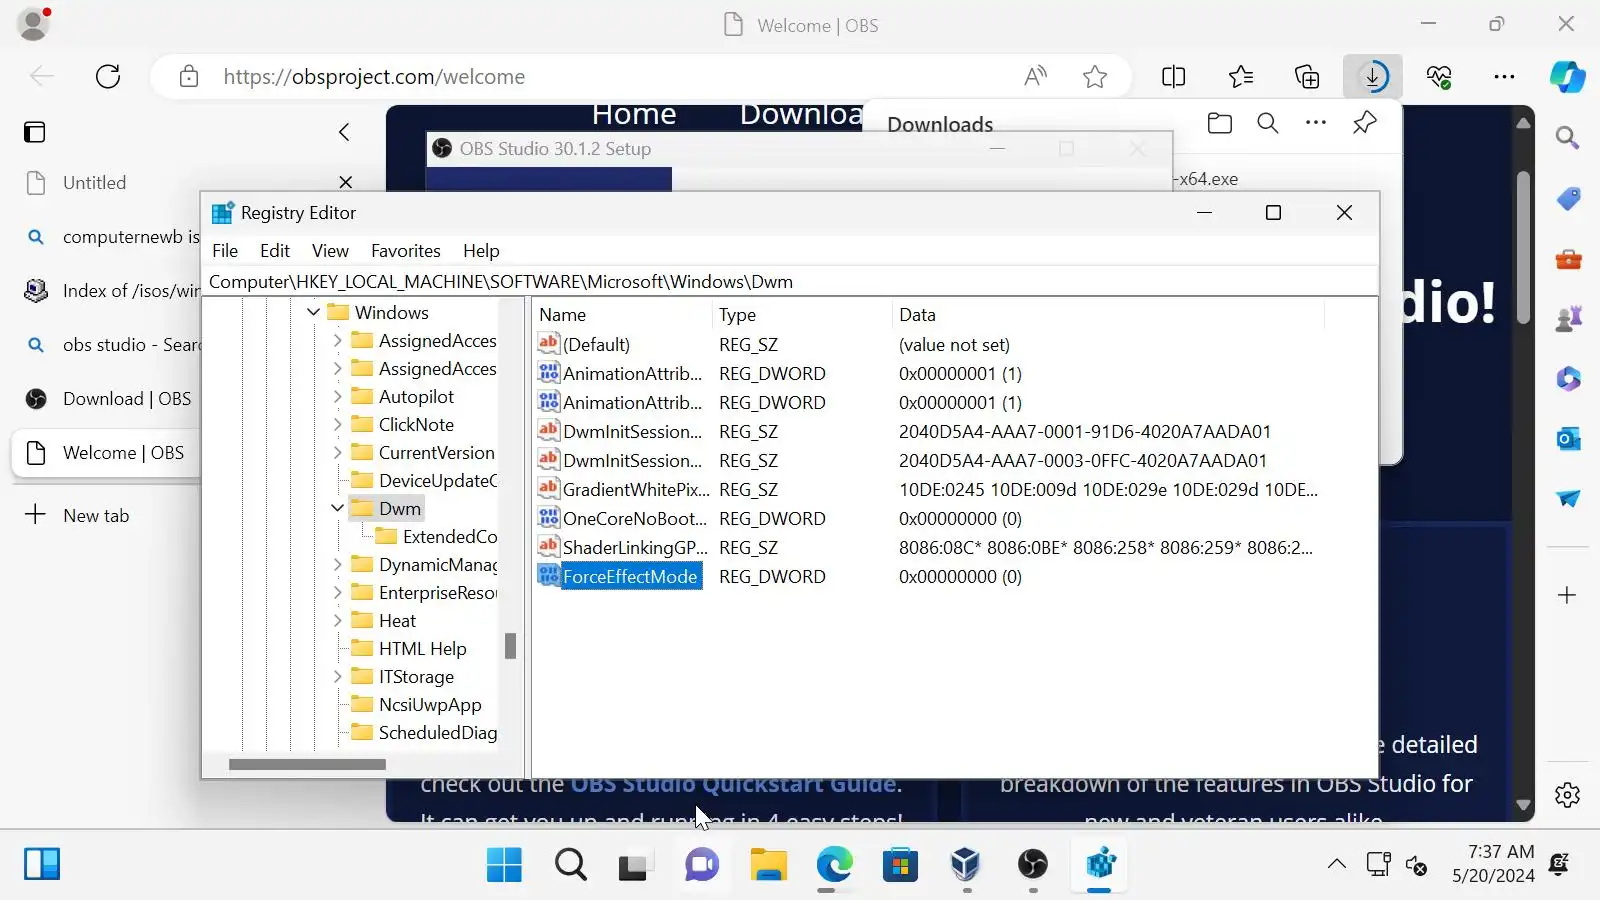Expand the ClickNote registry key
Image resolution: width=1600 pixels, height=900 pixels.
coord(337,424)
